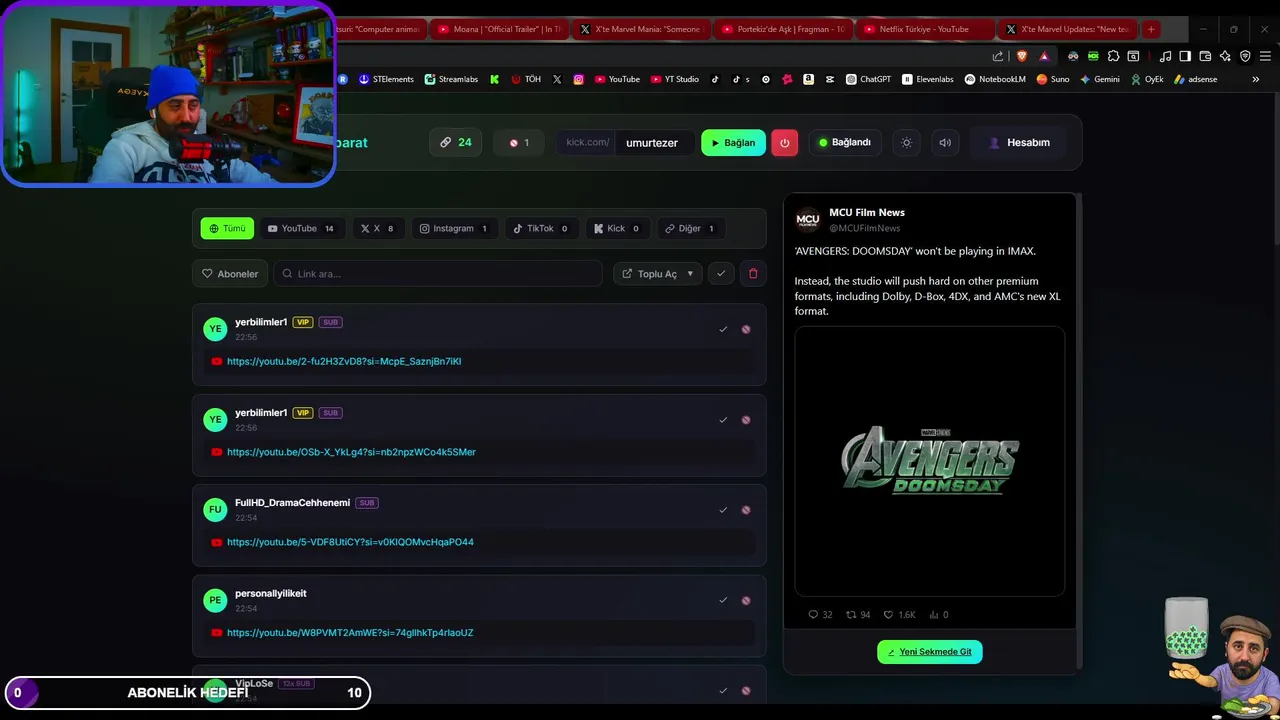Viewport: 1280px width, 720px height.
Task: Open the Toplu Aç dropdown
Action: coord(658,273)
